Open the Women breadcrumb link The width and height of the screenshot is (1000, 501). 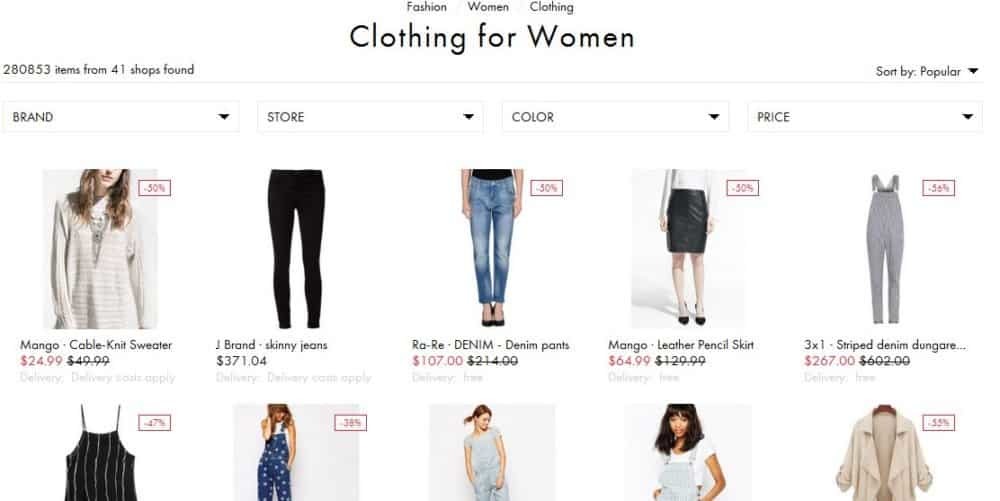pos(488,7)
